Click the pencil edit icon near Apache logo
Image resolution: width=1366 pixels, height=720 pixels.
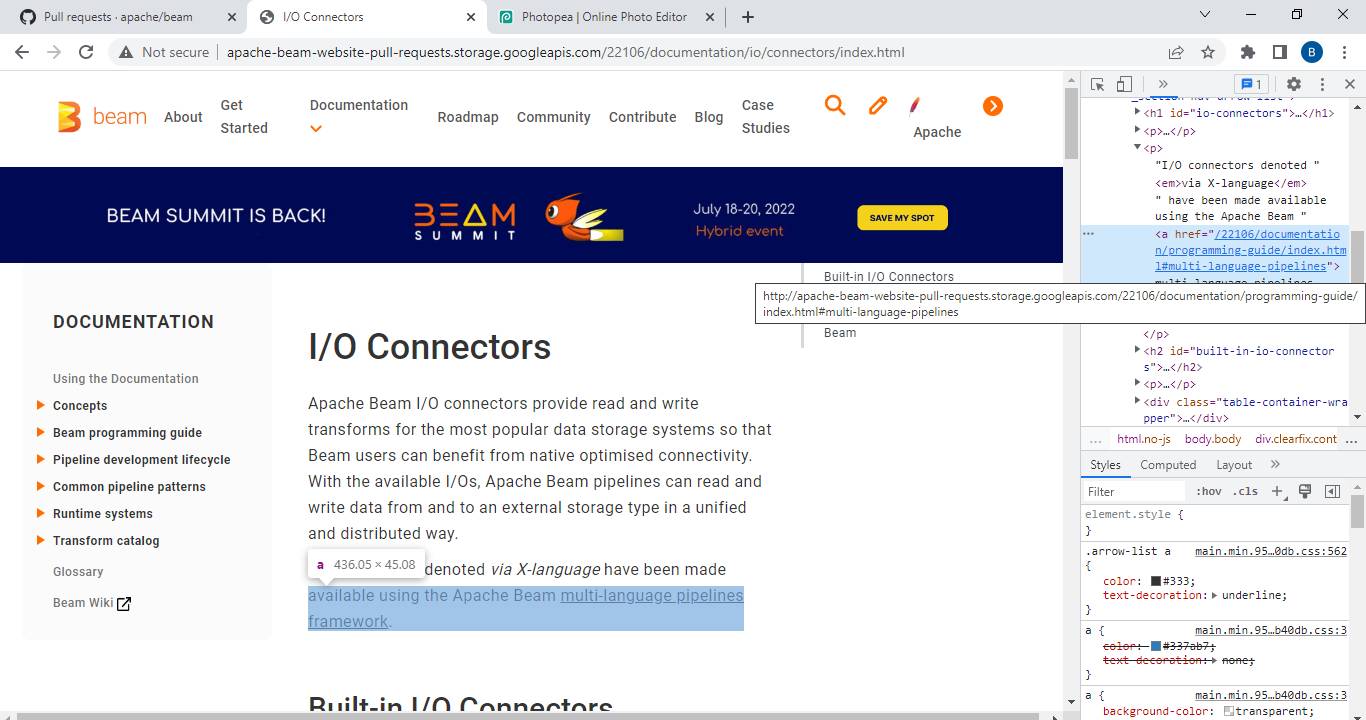point(877,105)
